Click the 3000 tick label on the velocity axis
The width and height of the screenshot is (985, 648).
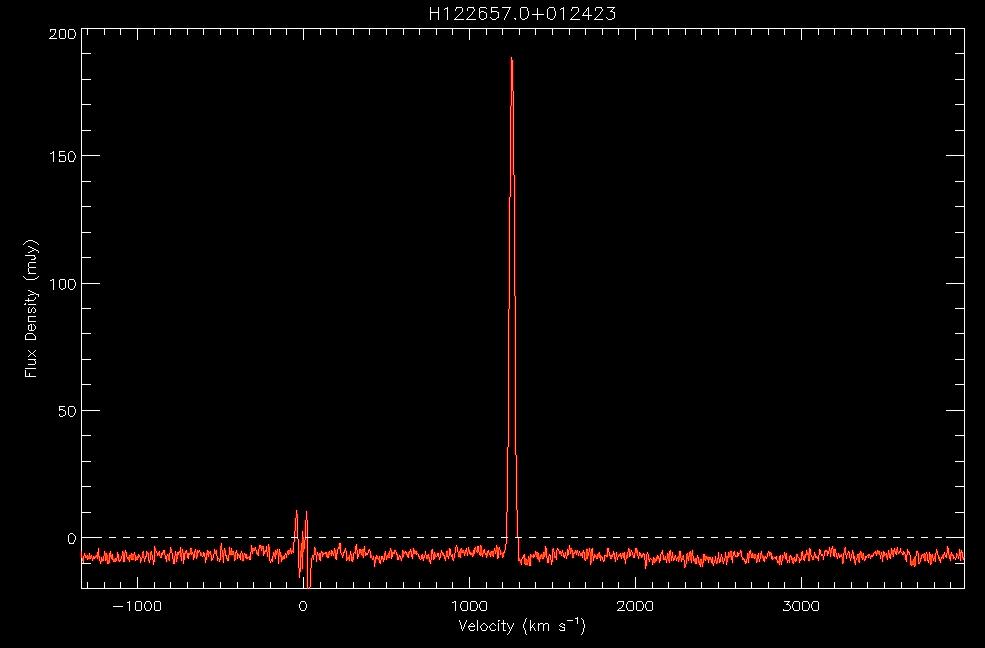point(800,606)
